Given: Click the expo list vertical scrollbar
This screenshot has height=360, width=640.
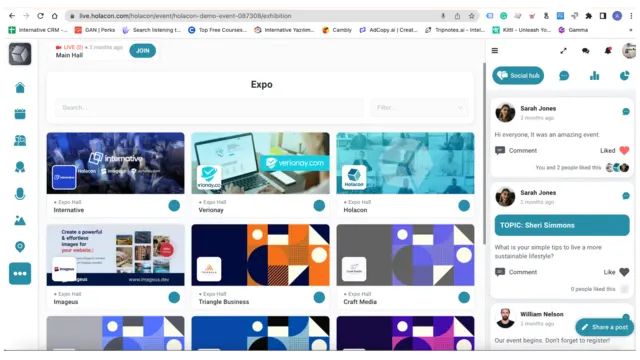Looking at the screenshot, I should [x=484, y=154].
